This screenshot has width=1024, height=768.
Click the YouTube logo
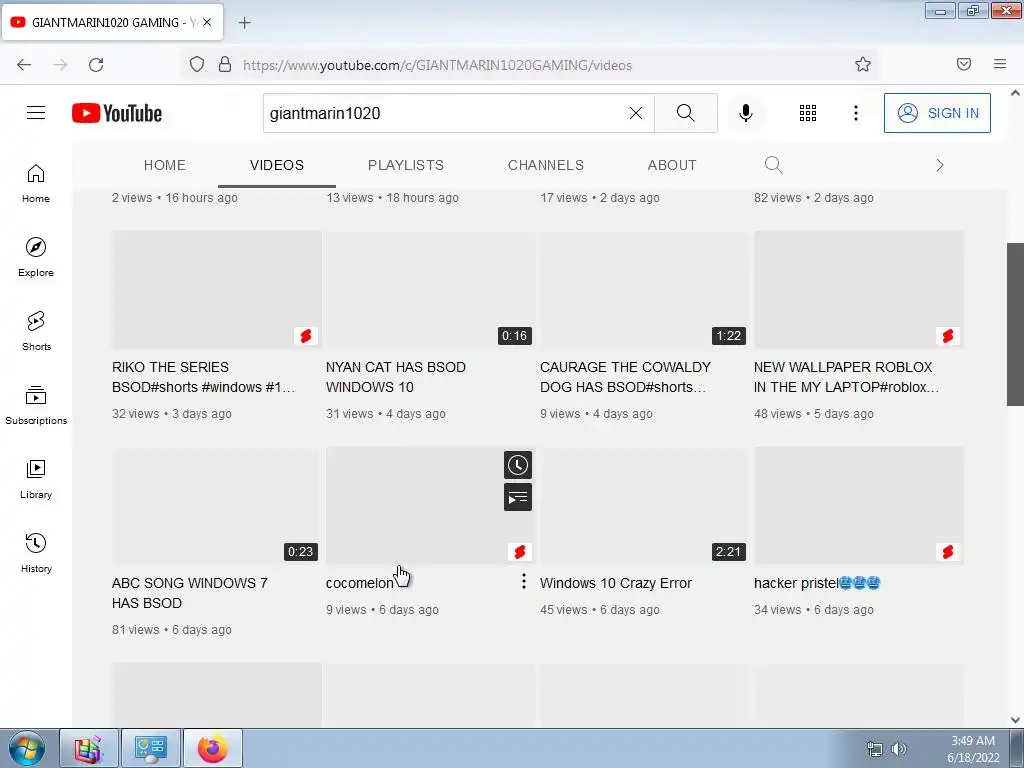pos(117,113)
